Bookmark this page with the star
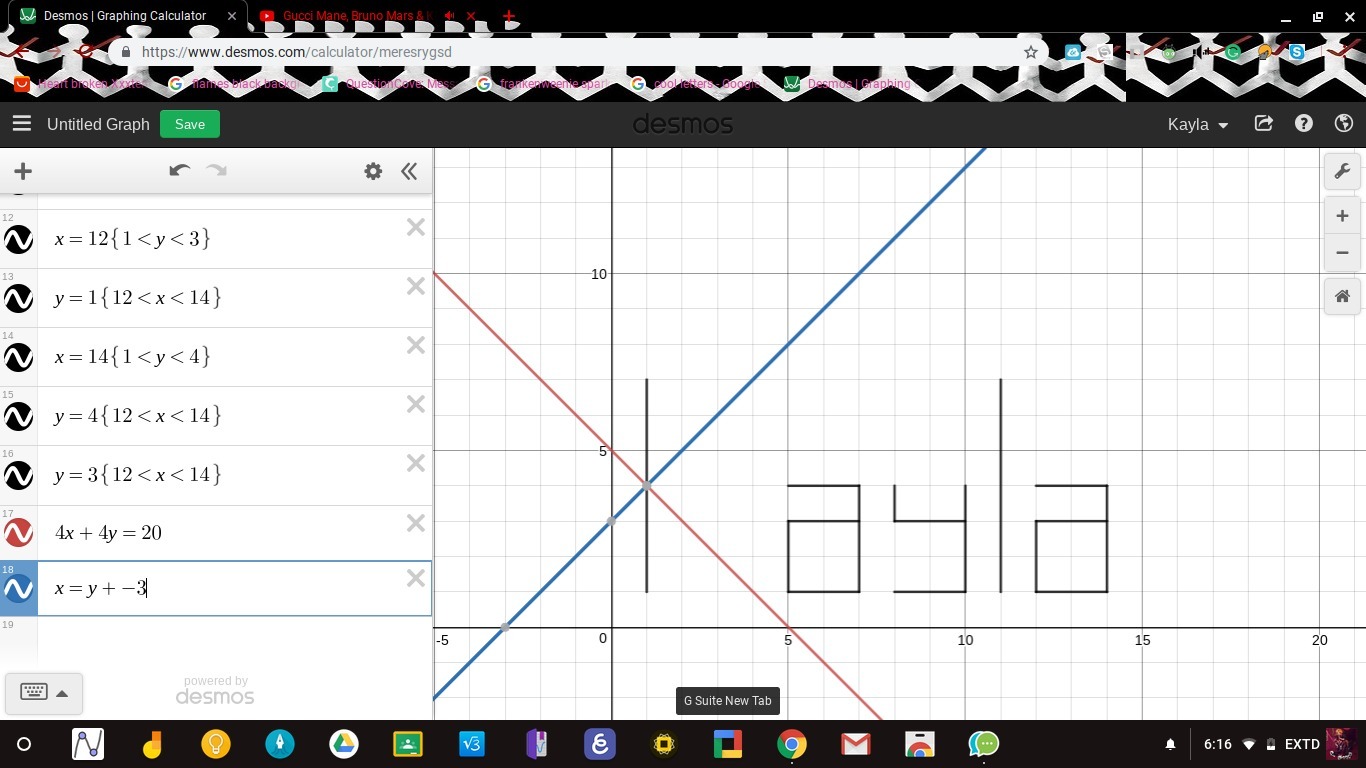Screen dimensions: 1366x768 [1031, 52]
